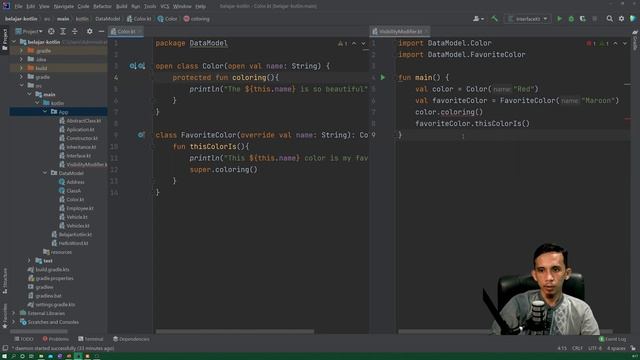This screenshot has height=360, width=640.
Task: Collapse belajar-kotlin project root node
Action: click(x=15, y=42)
